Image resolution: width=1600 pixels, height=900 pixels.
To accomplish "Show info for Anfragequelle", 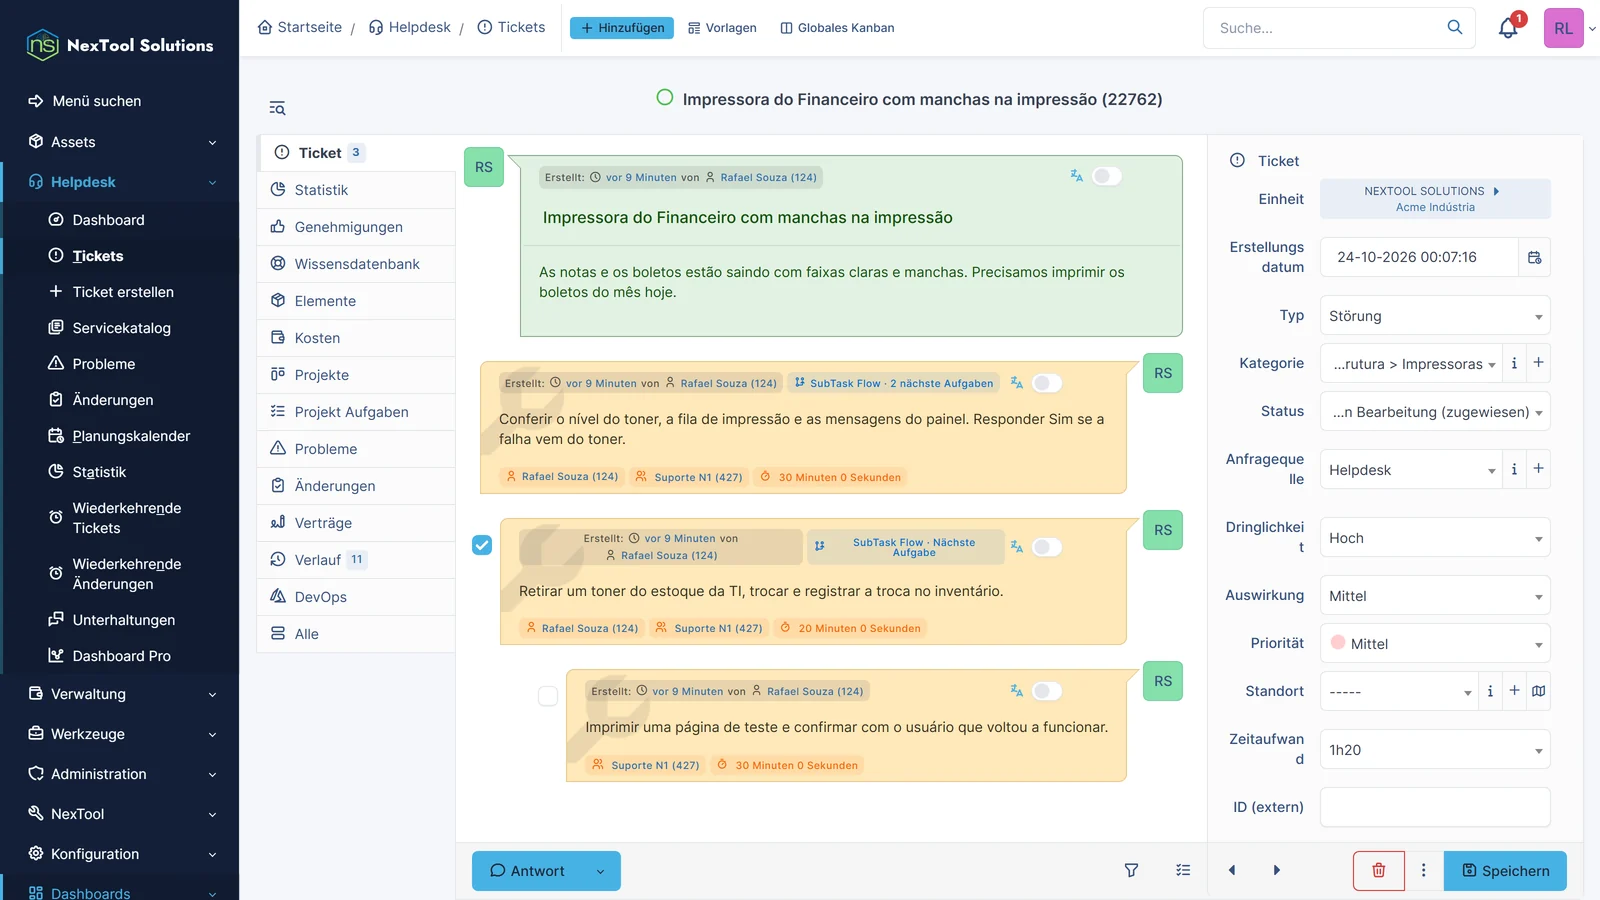I will [x=1514, y=469].
